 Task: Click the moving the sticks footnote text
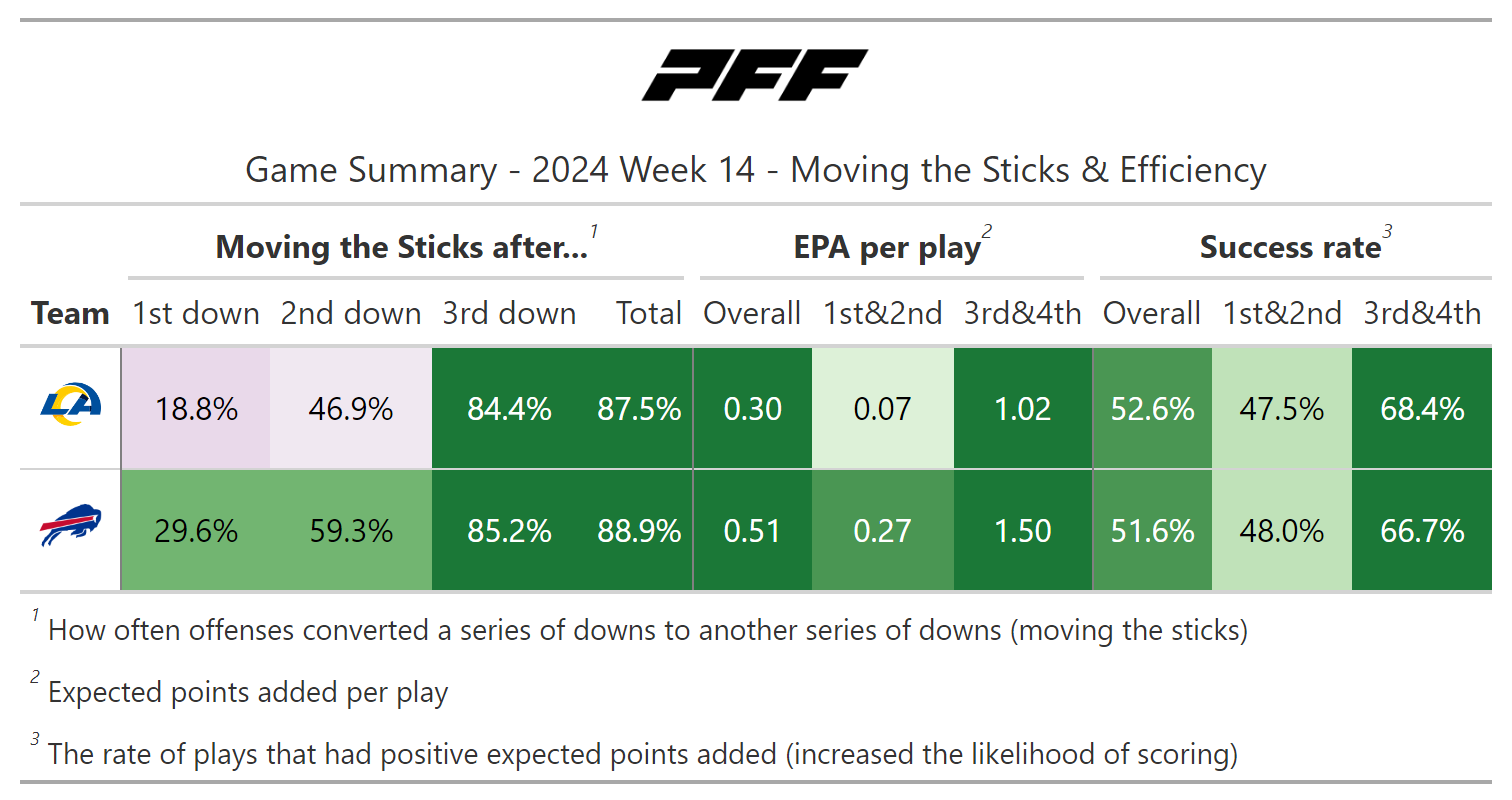647,631
